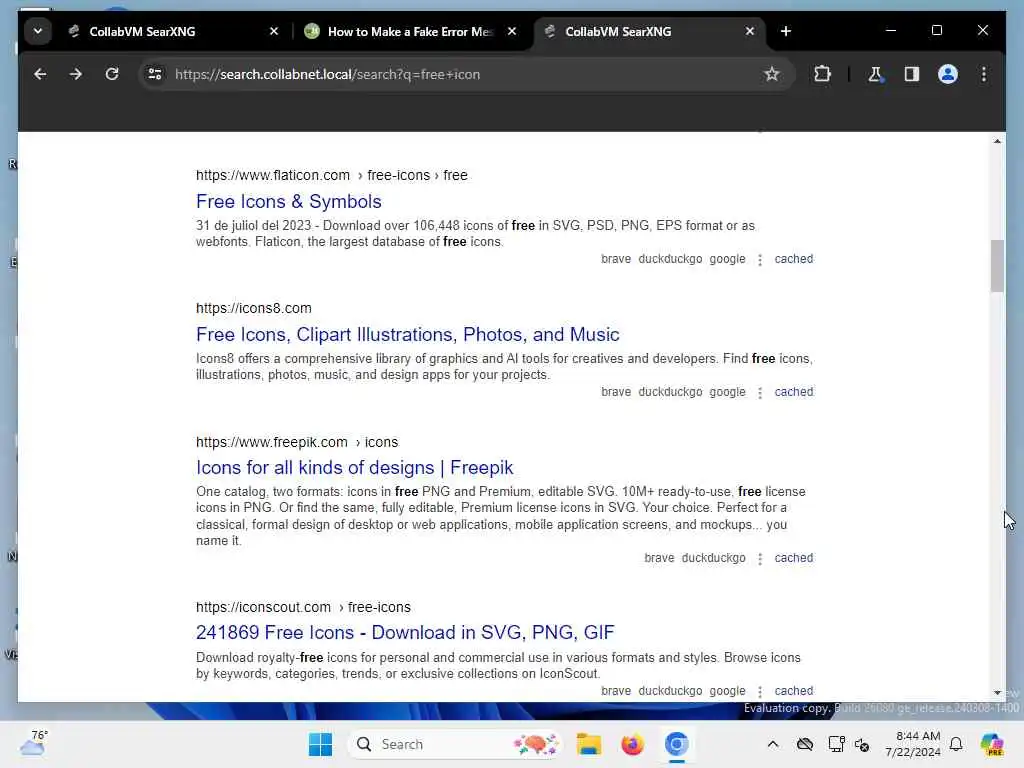The height and width of the screenshot is (768, 1024).
Task: Open the Windows Start menu
Action: tap(320, 744)
